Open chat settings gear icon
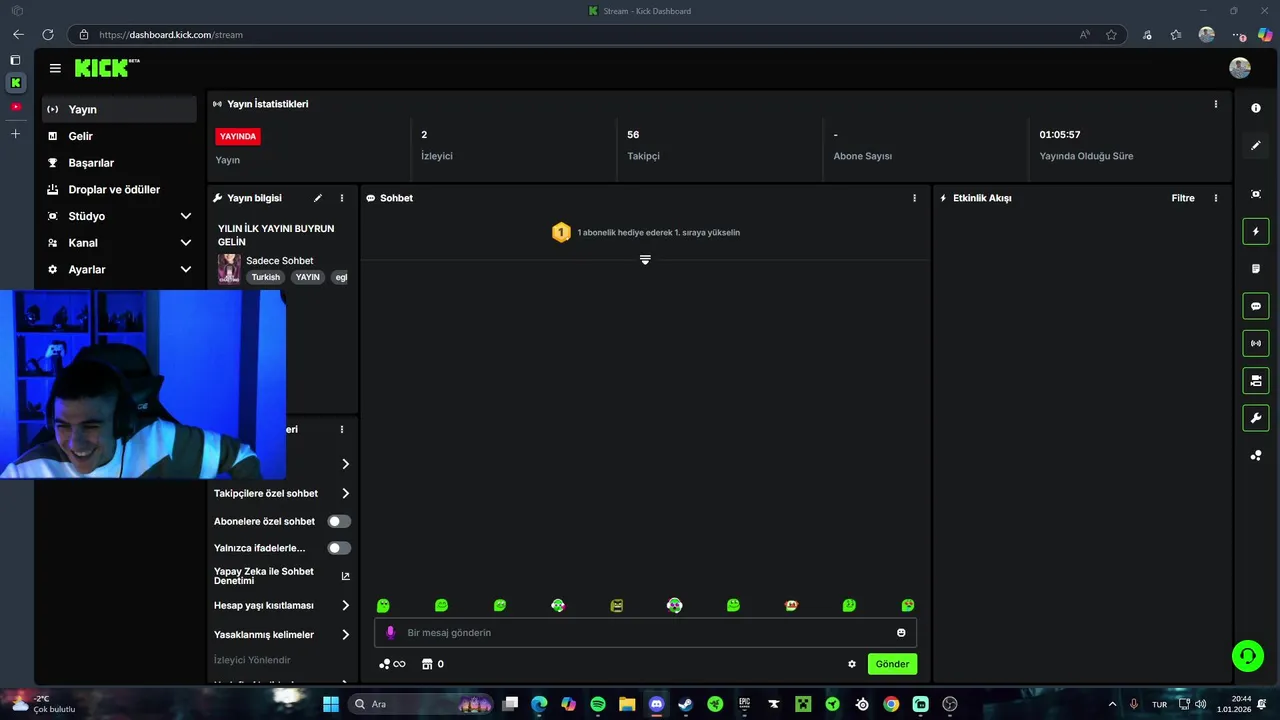This screenshot has width=1280, height=720. coord(852,664)
